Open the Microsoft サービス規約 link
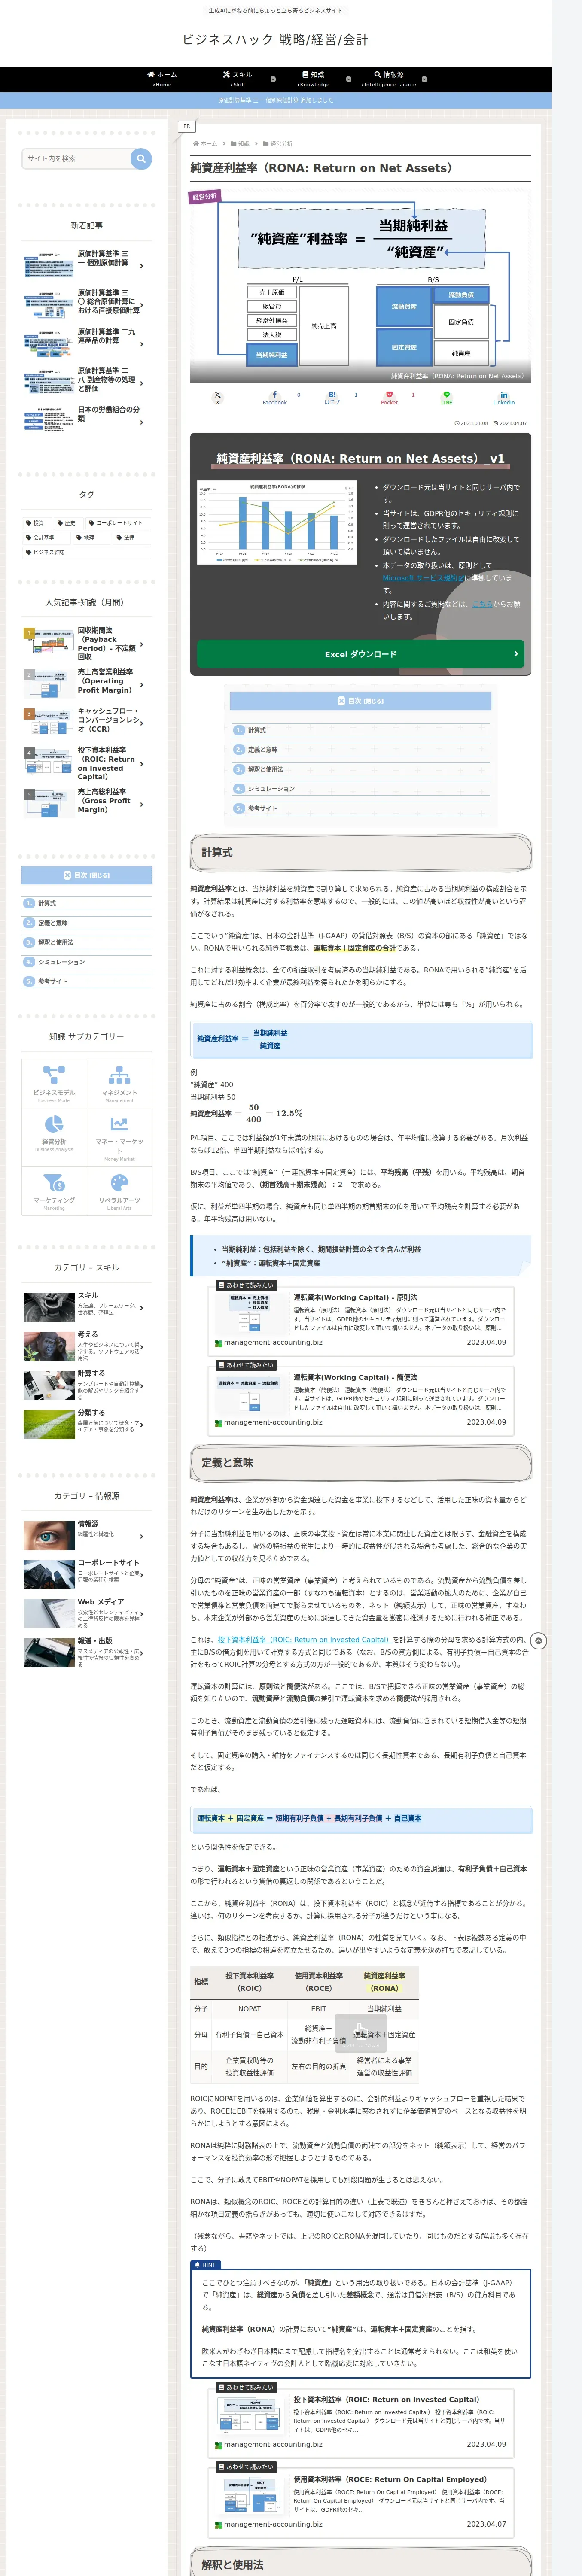This screenshot has width=582, height=2576. 423,578
